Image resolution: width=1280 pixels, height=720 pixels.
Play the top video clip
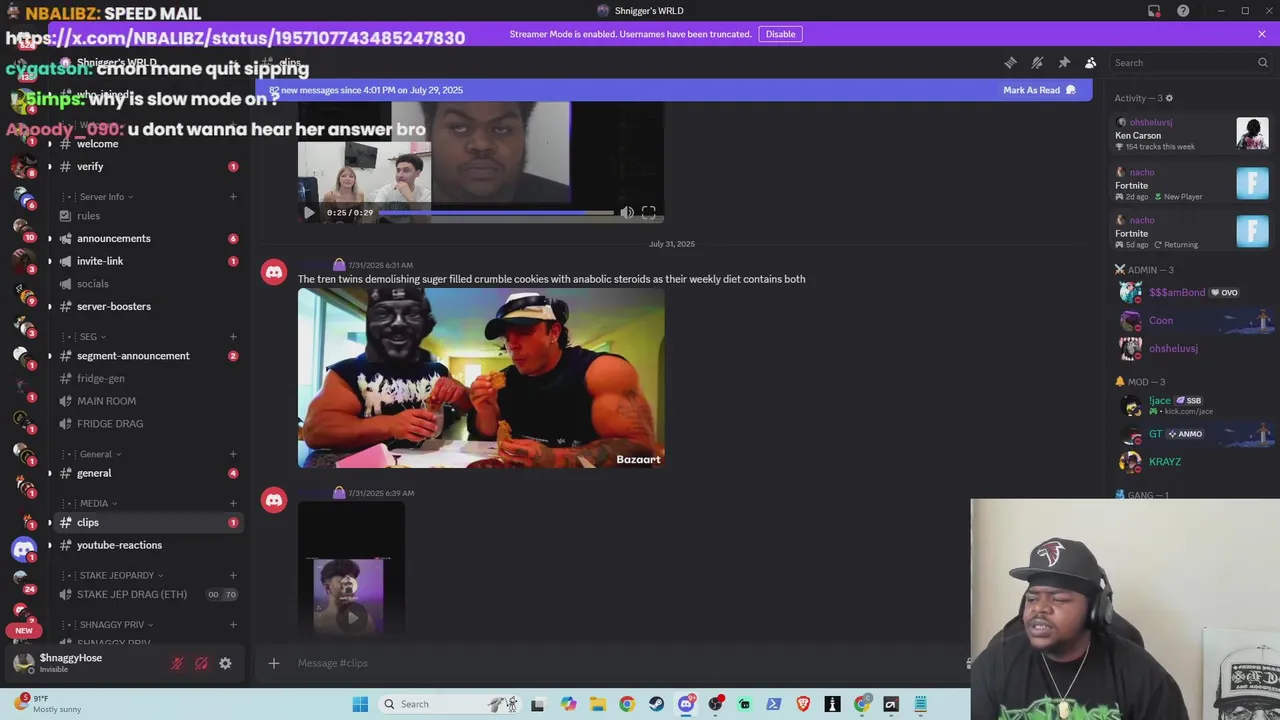[x=309, y=212]
